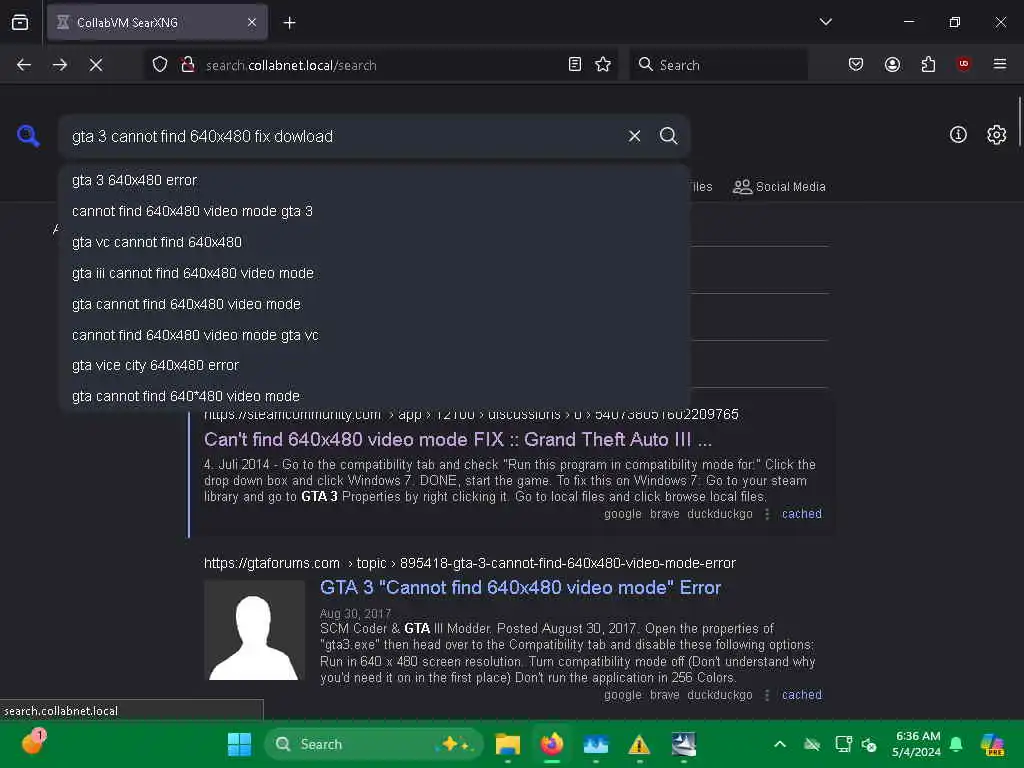Screen dimensions: 1024x768
Task: Open File Explorer from taskbar
Action: click(x=507, y=744)
